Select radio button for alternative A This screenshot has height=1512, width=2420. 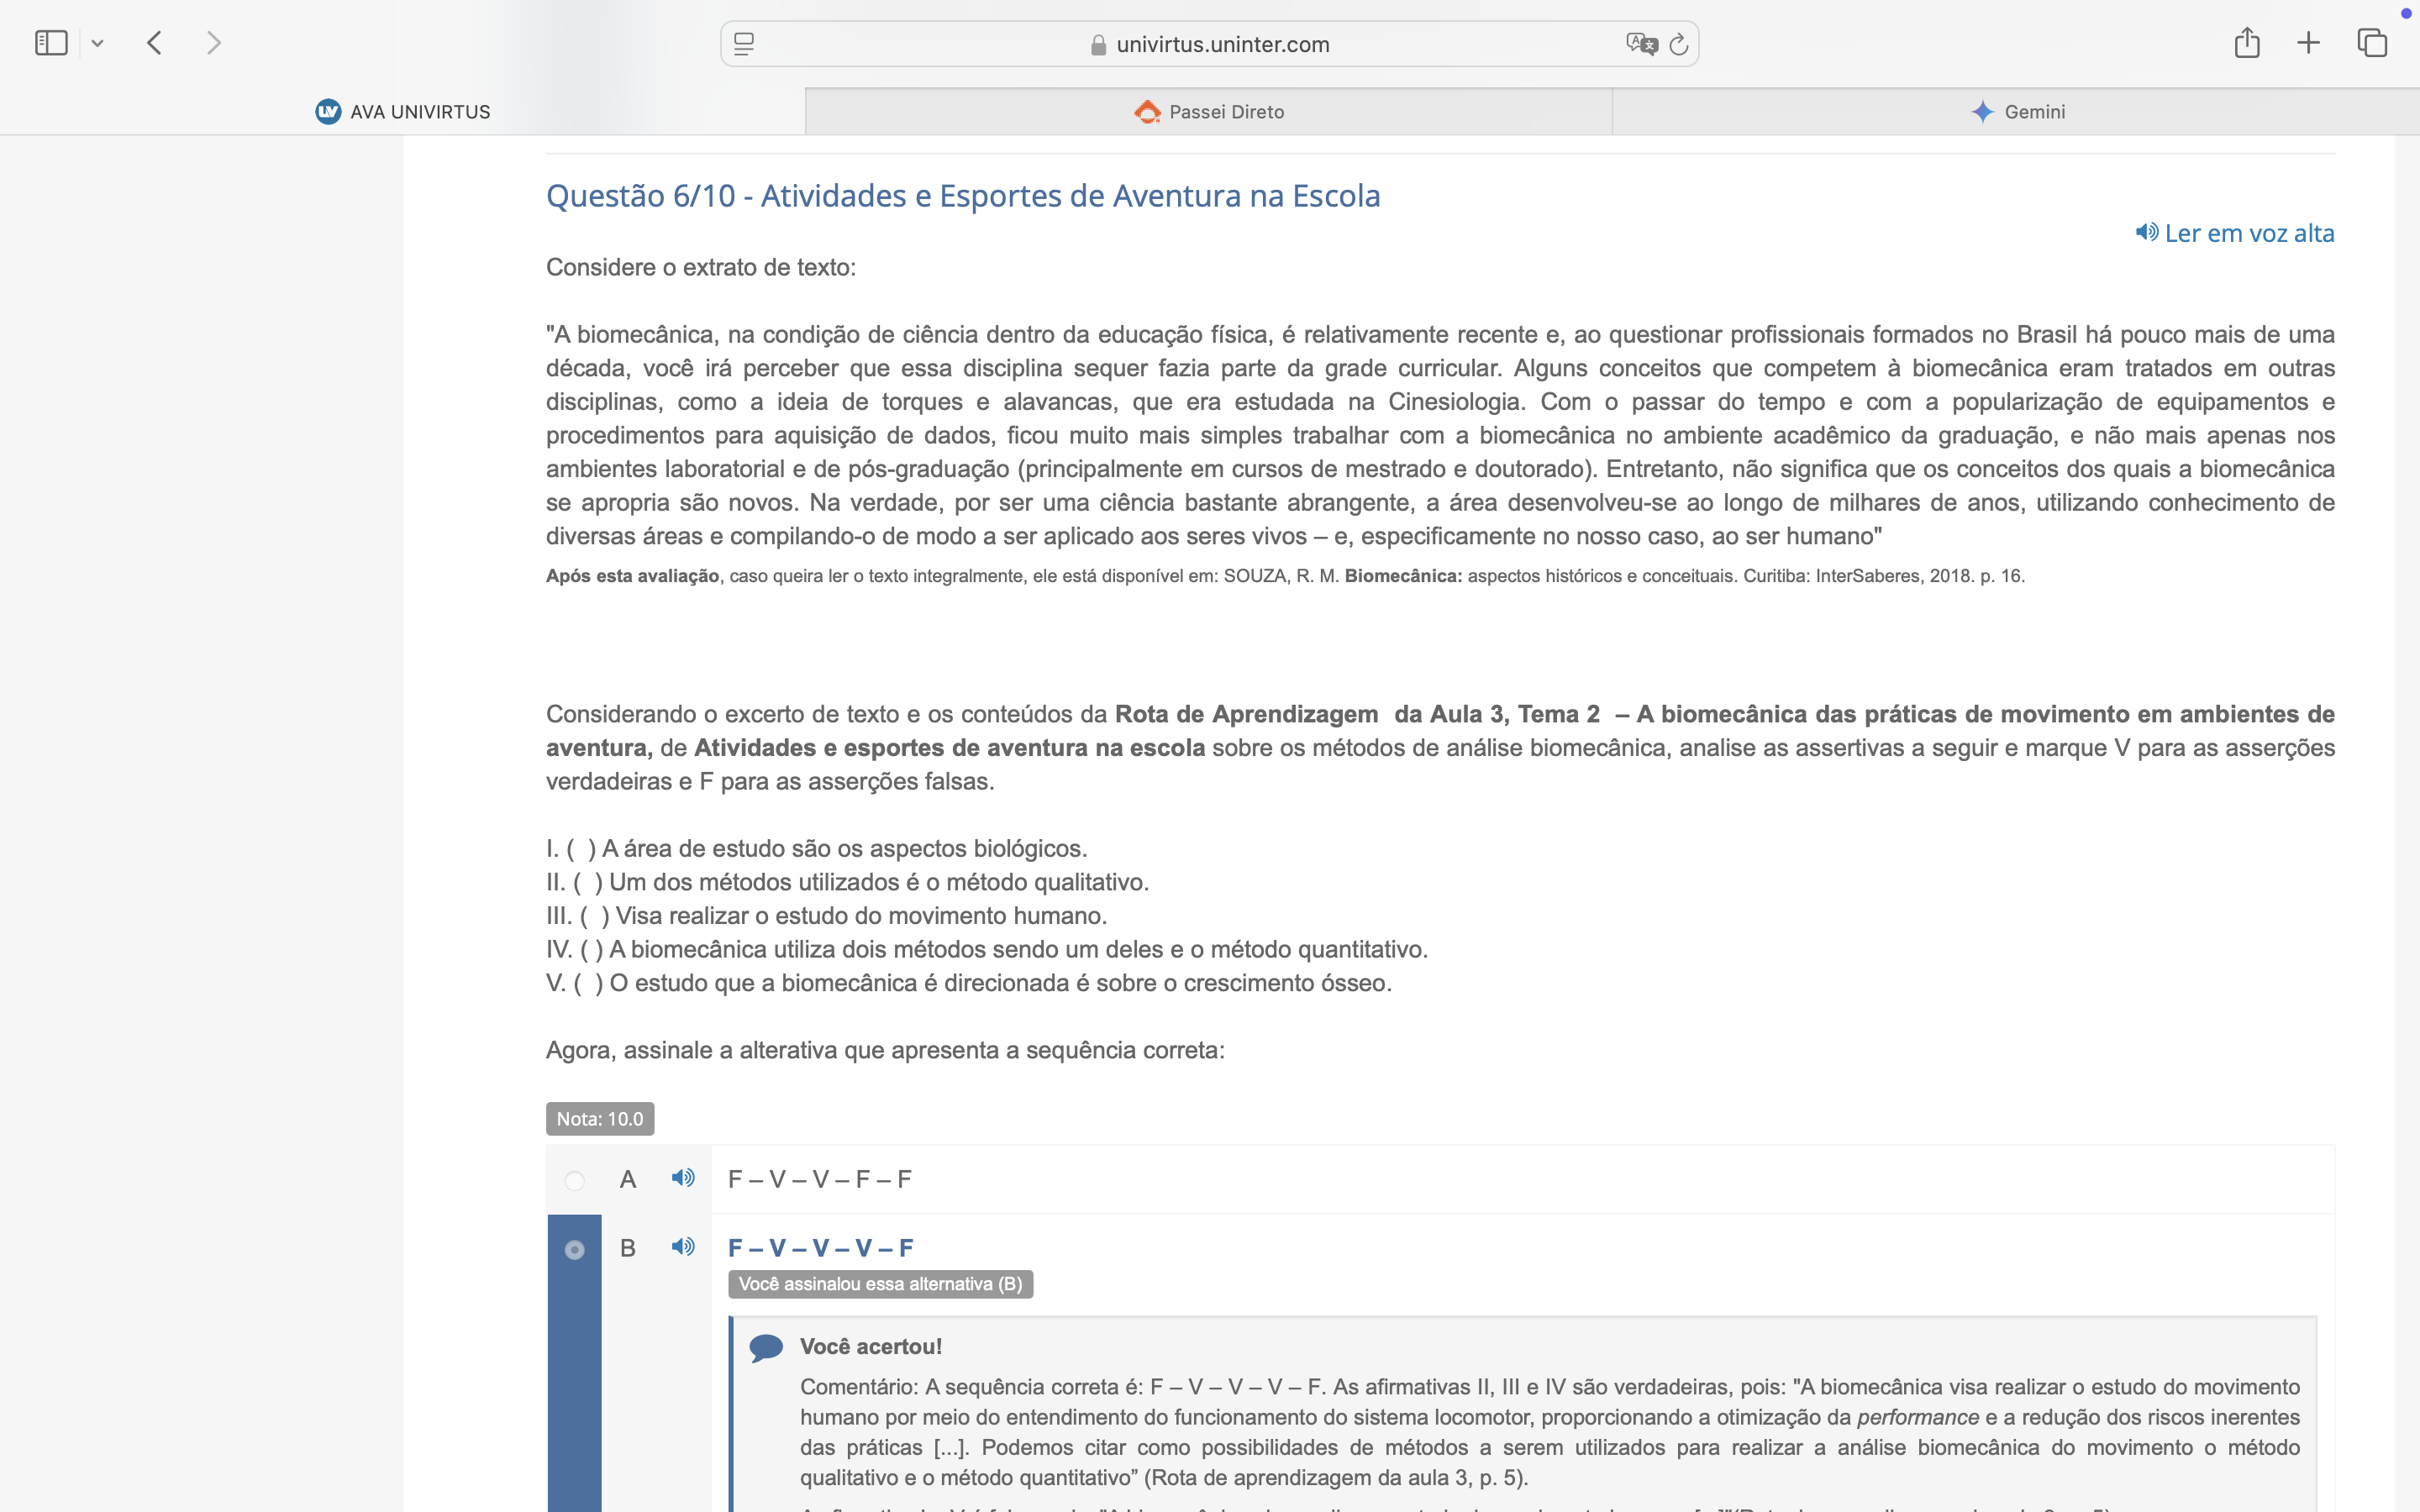[575, 1181]
